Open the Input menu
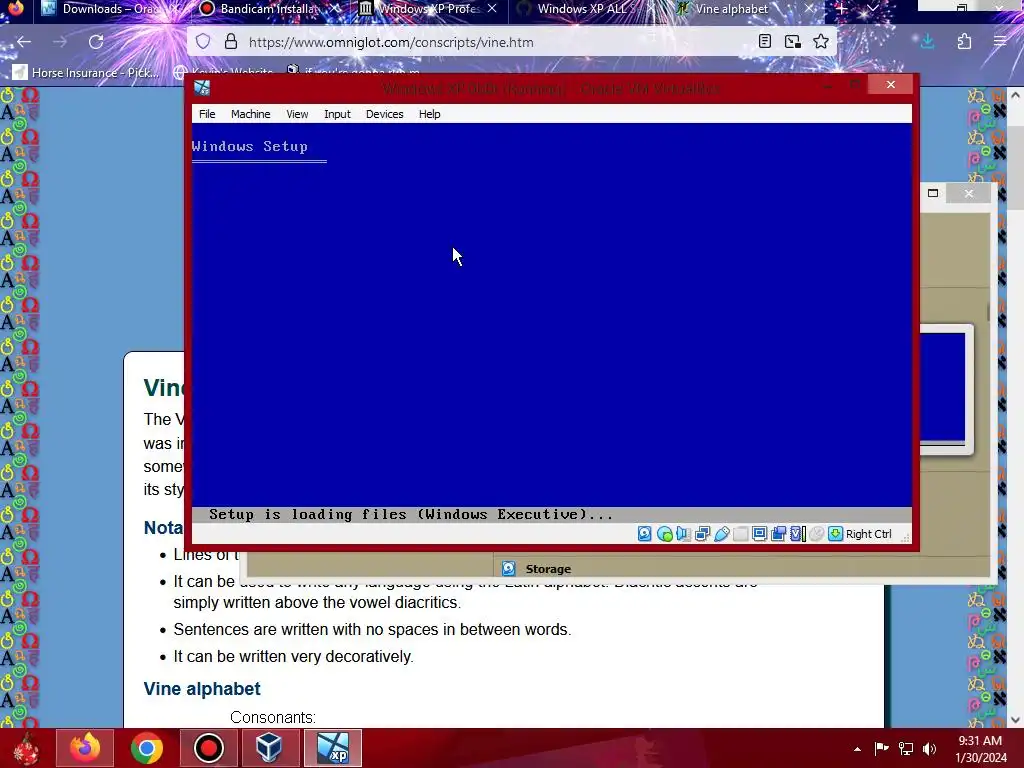1024x768 pixels. [x=337, y=114]
